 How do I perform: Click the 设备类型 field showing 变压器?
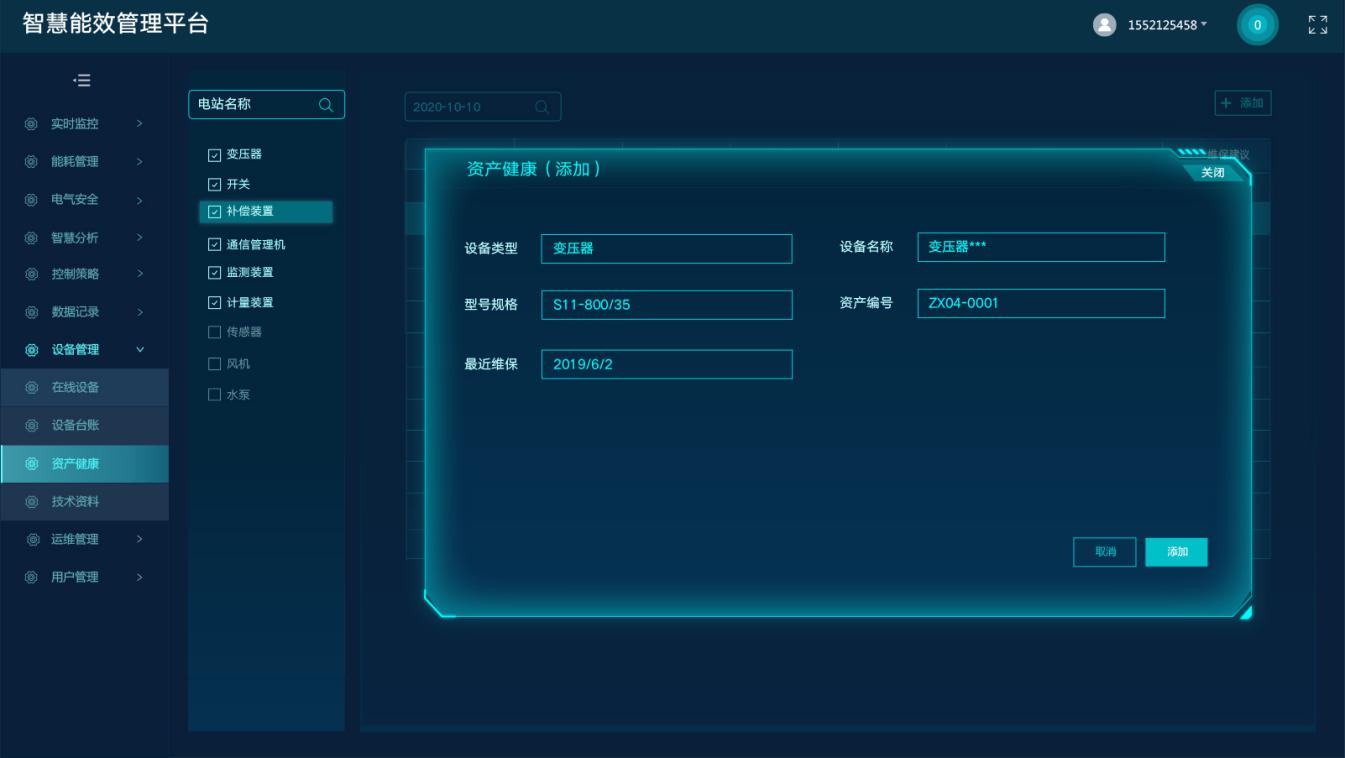(667, 249)
